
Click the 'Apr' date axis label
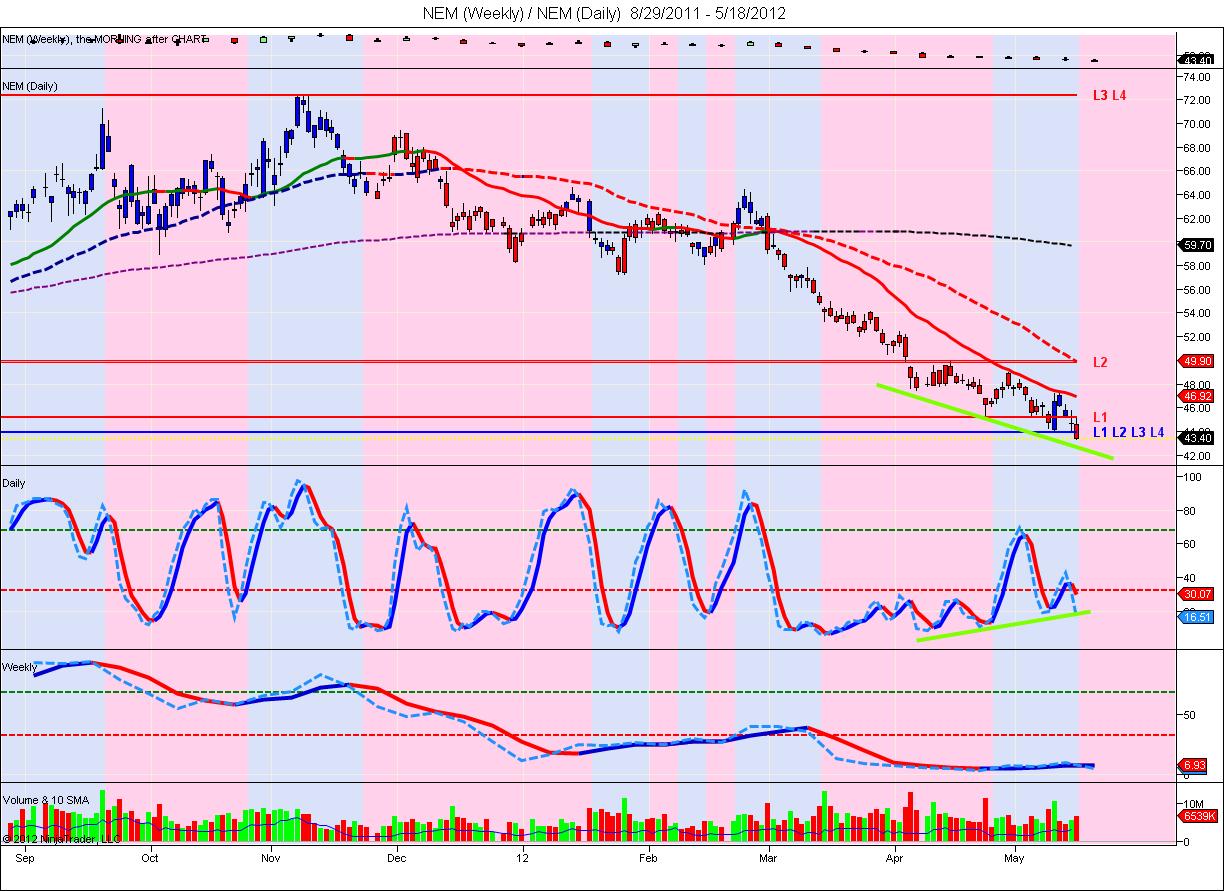pyautogui.click(x=893, y=858)
